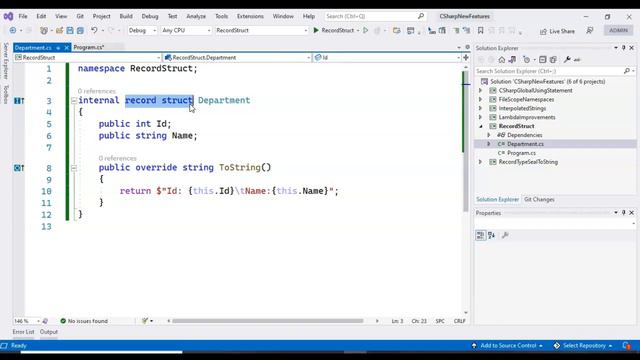Open the Any CPU platform dropdown

click(186, 31)
